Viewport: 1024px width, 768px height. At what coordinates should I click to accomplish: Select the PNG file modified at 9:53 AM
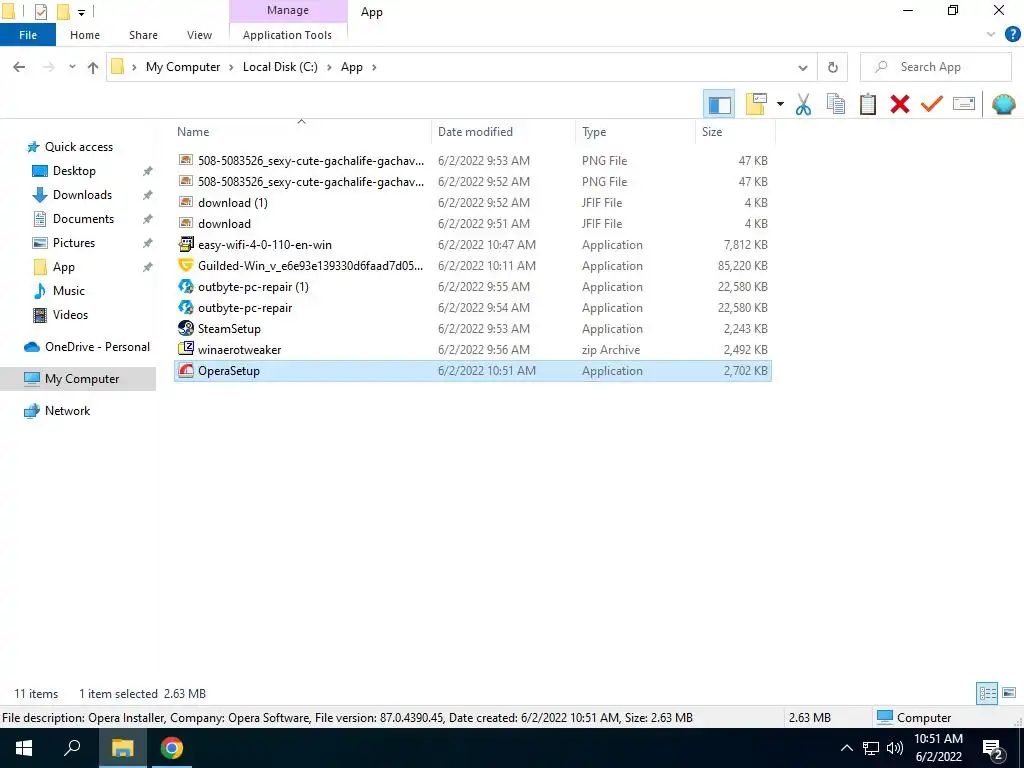(473, 161)
